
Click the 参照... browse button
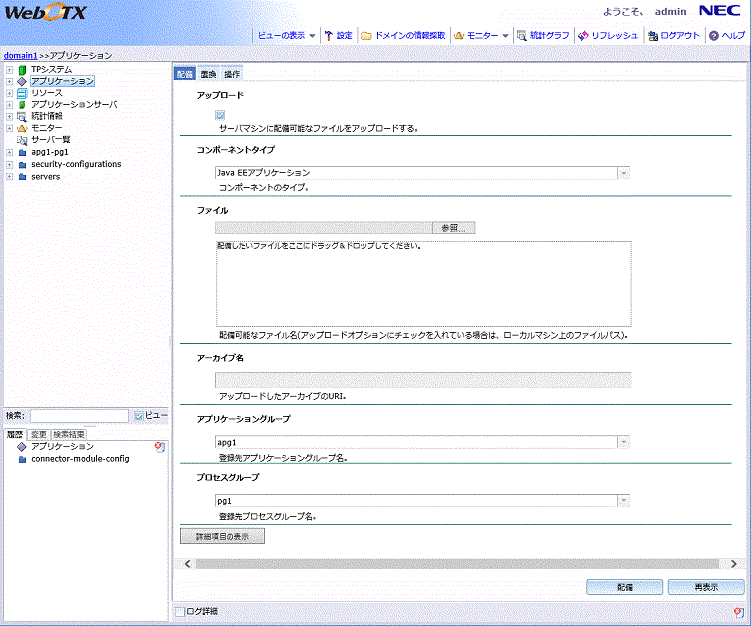pyautogui.click(x=453, y=228)
